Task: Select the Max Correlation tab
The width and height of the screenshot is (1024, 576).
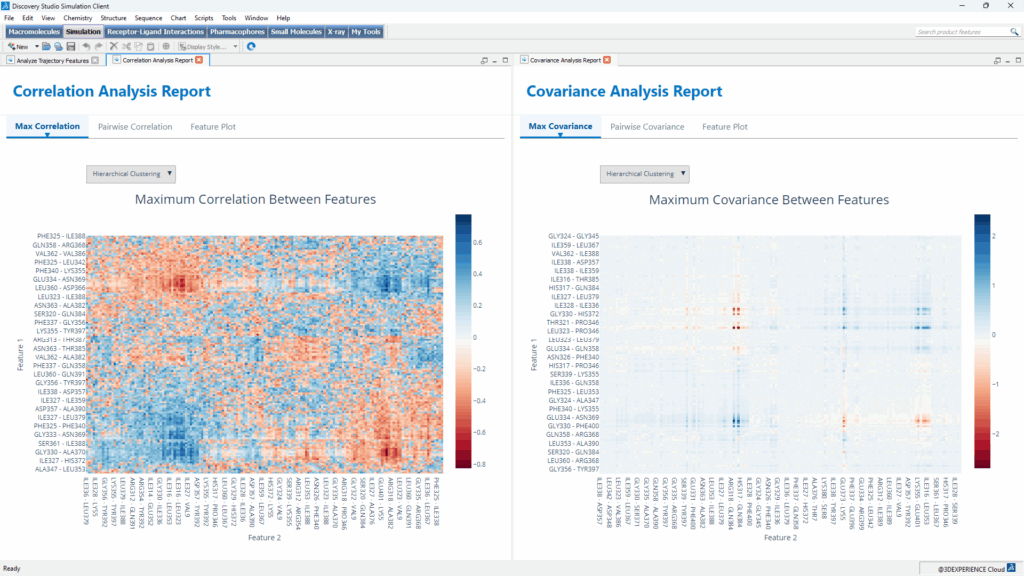Action: [47, 127]
